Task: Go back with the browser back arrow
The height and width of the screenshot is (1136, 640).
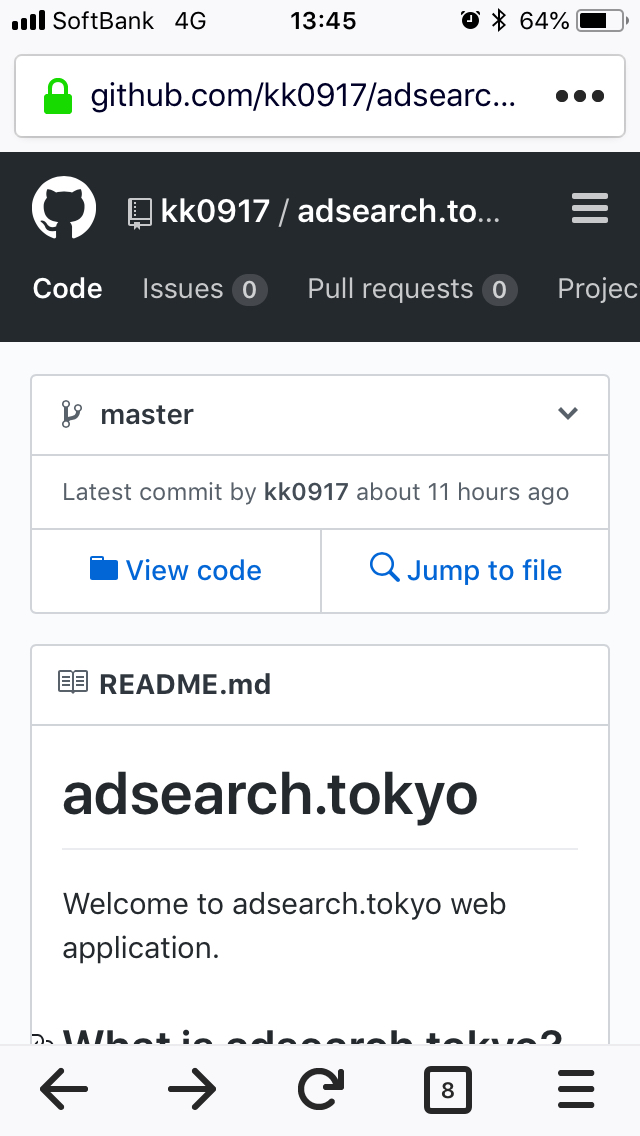Action: click(64, 1089)
